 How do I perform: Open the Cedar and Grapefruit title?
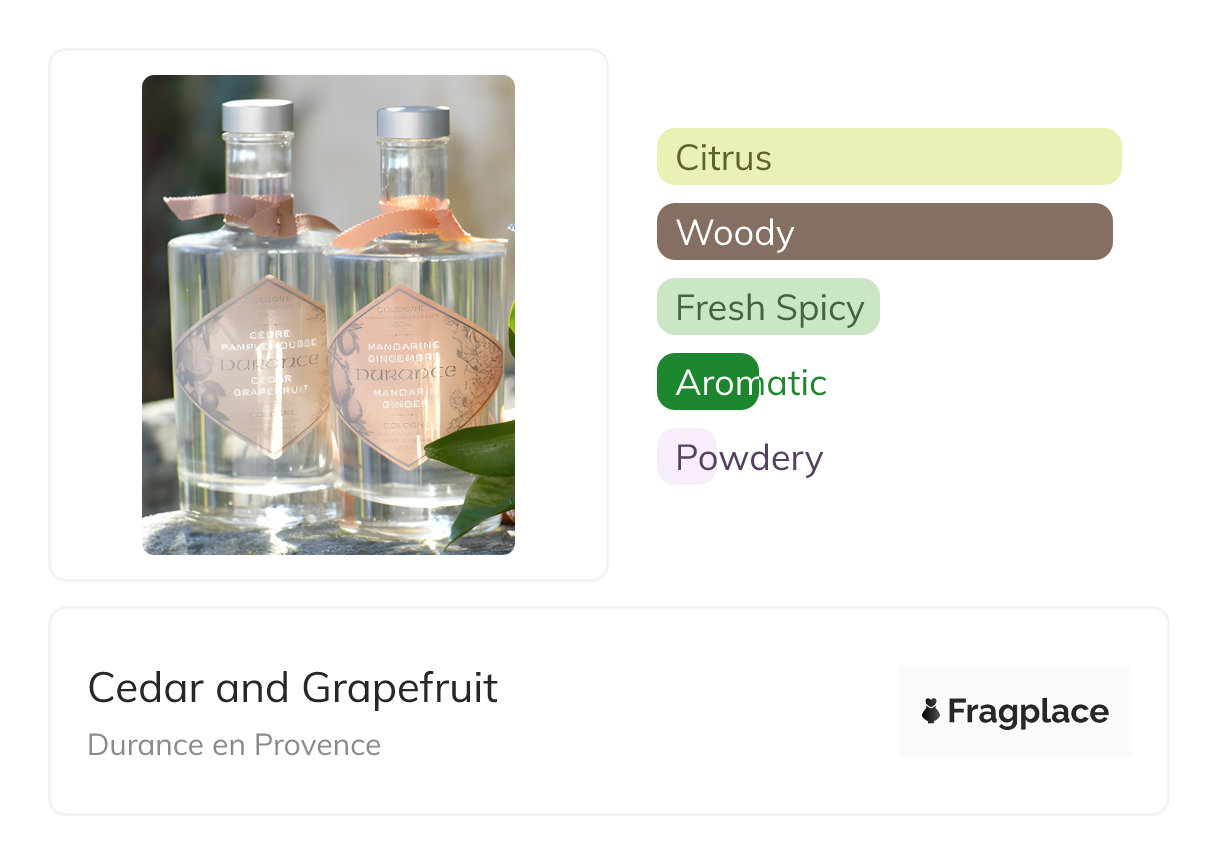(x=292, y=688)
